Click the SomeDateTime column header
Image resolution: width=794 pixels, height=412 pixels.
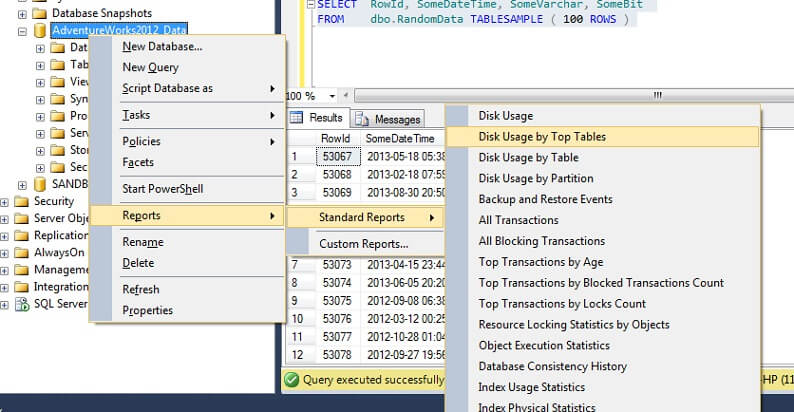click(400, 139)
